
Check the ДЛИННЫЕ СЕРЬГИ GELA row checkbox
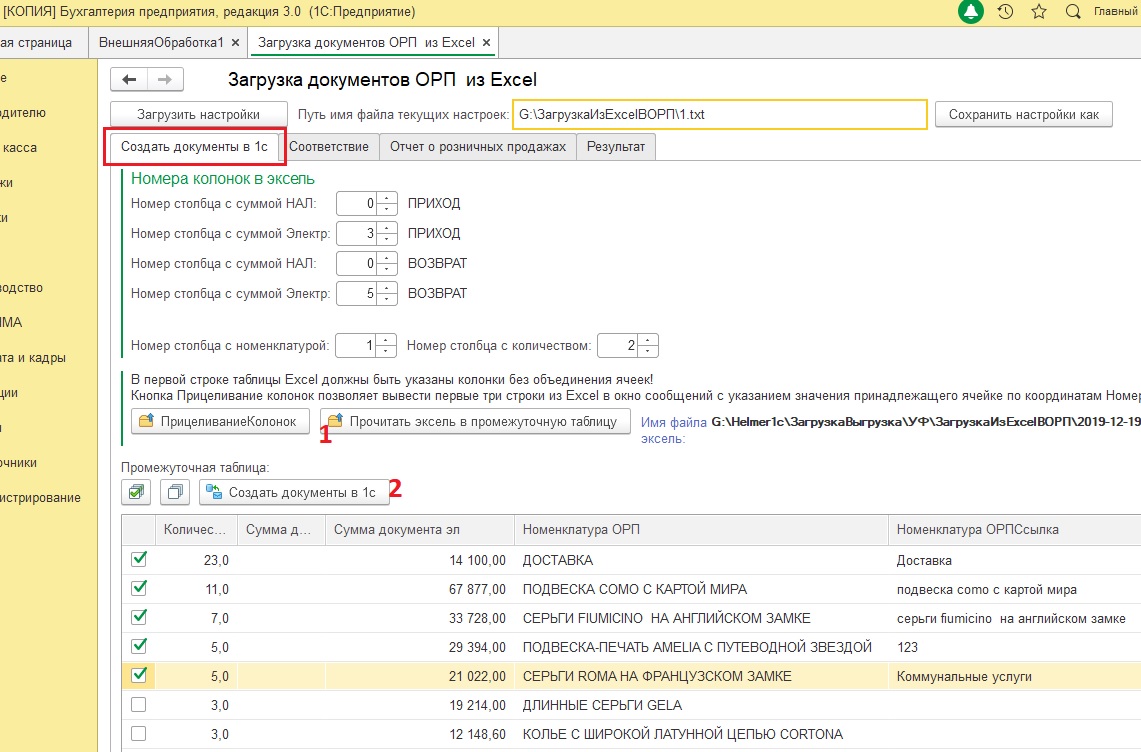(x=139, y=705)
